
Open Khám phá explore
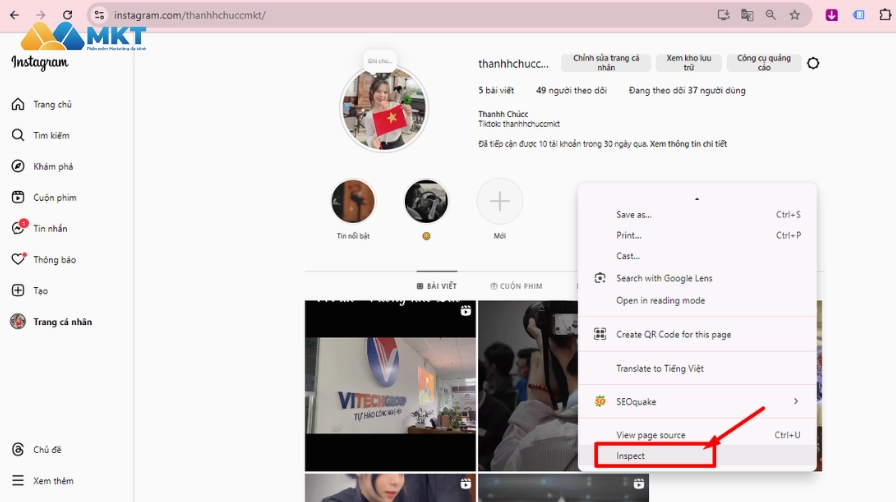(42, 166)
